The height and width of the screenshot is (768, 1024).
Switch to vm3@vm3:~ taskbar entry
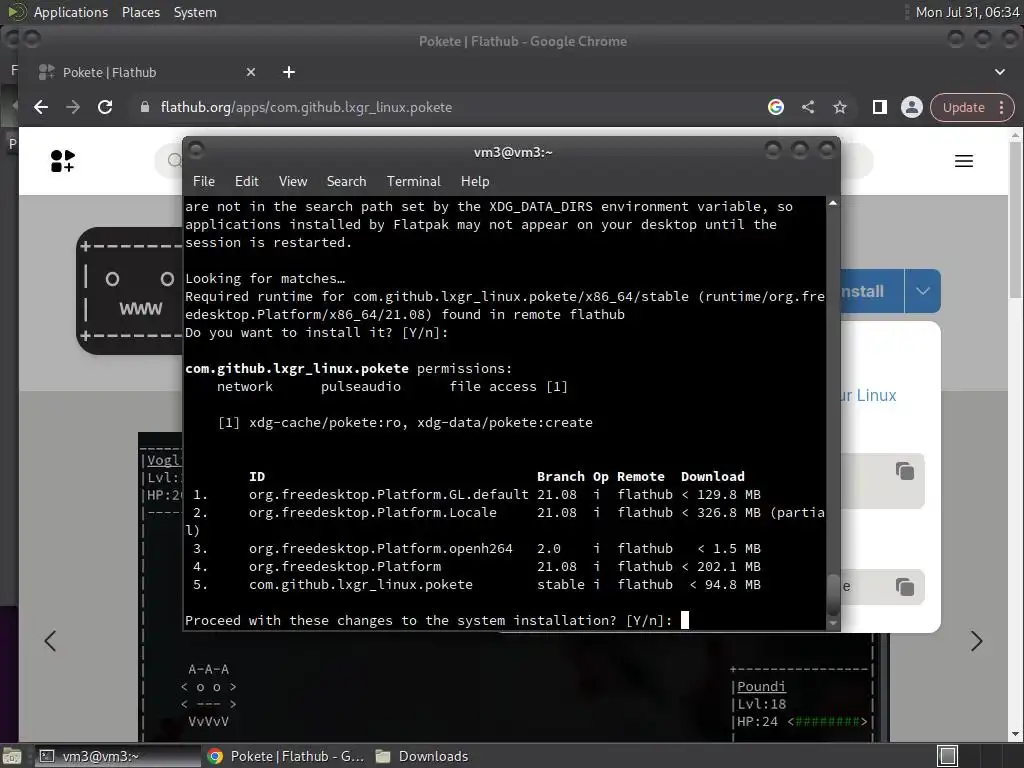pos(116,756)
